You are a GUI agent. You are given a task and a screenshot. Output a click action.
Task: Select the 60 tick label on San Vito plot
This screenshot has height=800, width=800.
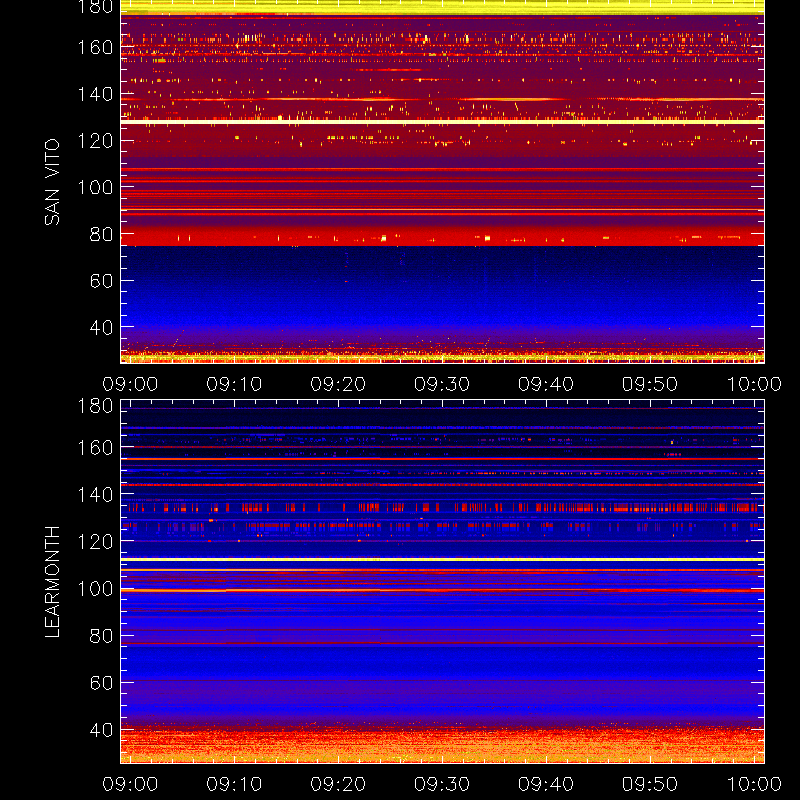coord(101,281)
